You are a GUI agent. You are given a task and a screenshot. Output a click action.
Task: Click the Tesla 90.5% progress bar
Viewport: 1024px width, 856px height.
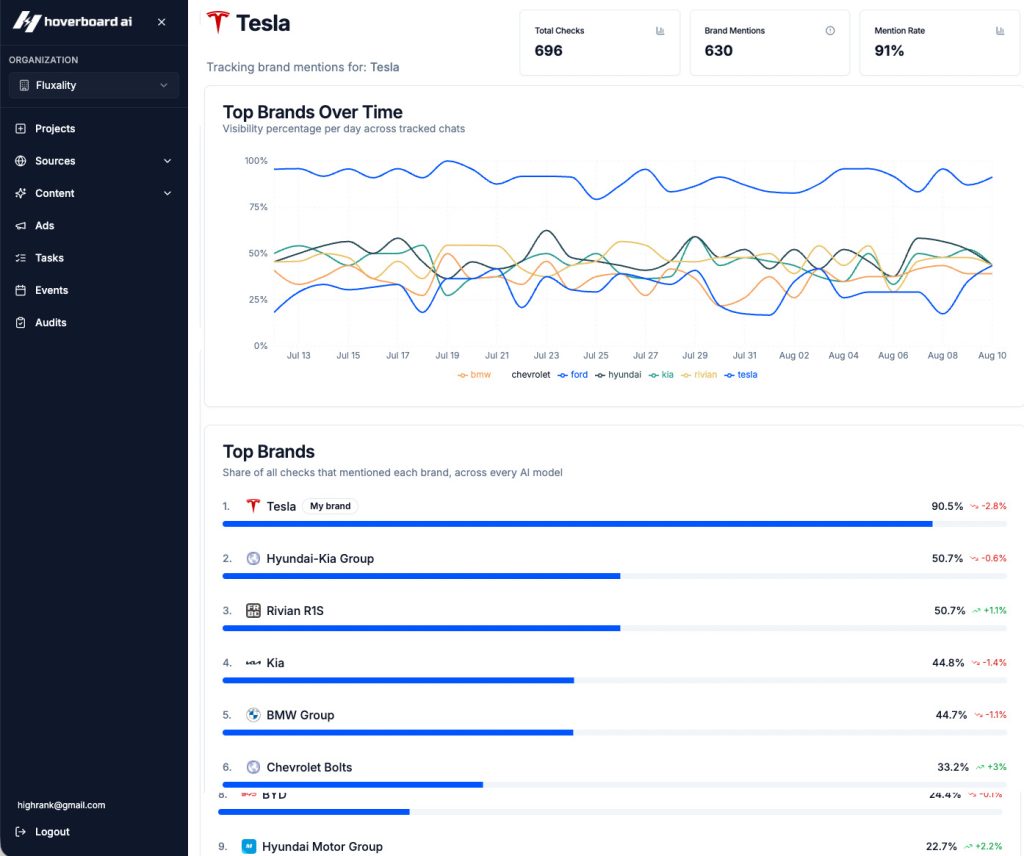[x=614, y=524]
